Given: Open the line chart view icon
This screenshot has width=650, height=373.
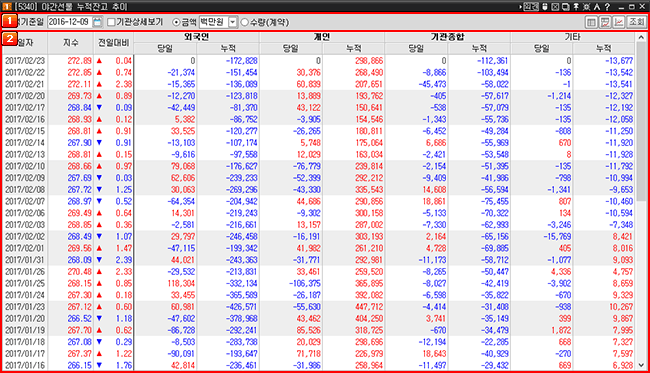Looking at the screenshot, I should tap(619, 22).
